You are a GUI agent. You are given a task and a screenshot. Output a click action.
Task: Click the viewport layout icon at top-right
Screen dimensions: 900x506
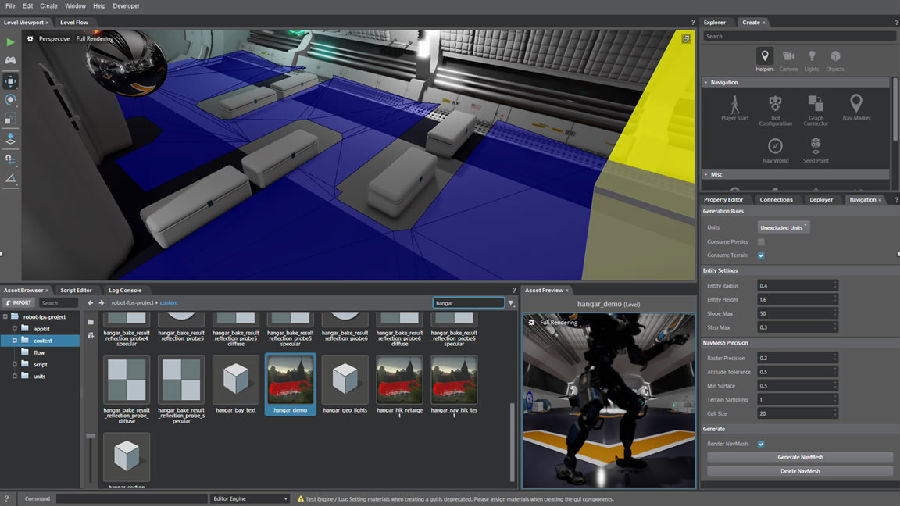pos(685,38)
